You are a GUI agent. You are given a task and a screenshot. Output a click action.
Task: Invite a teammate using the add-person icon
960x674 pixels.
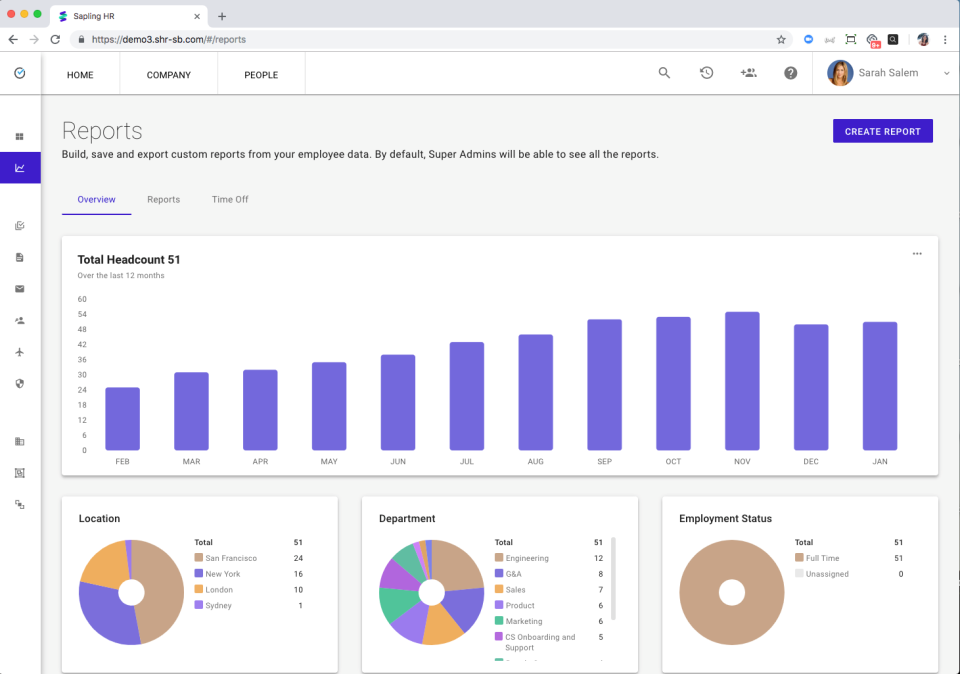click(x=748, y=73)
